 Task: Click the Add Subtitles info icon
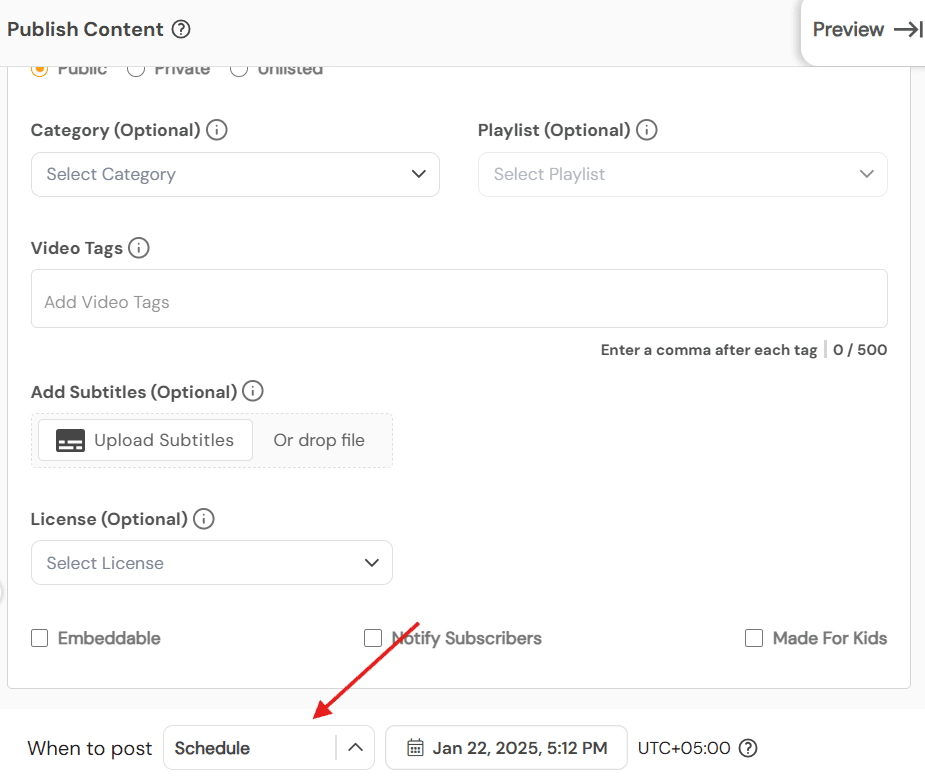coord(252,391)
